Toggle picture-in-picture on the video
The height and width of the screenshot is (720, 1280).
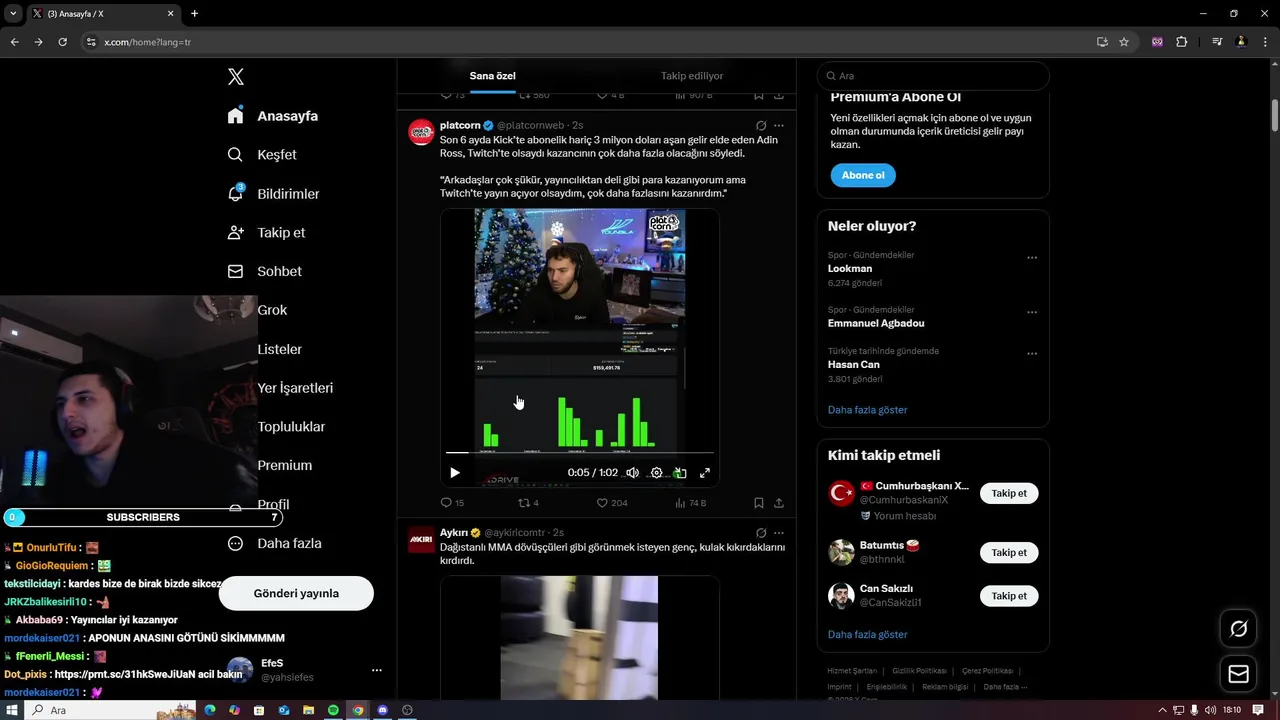tap(680, 473)
